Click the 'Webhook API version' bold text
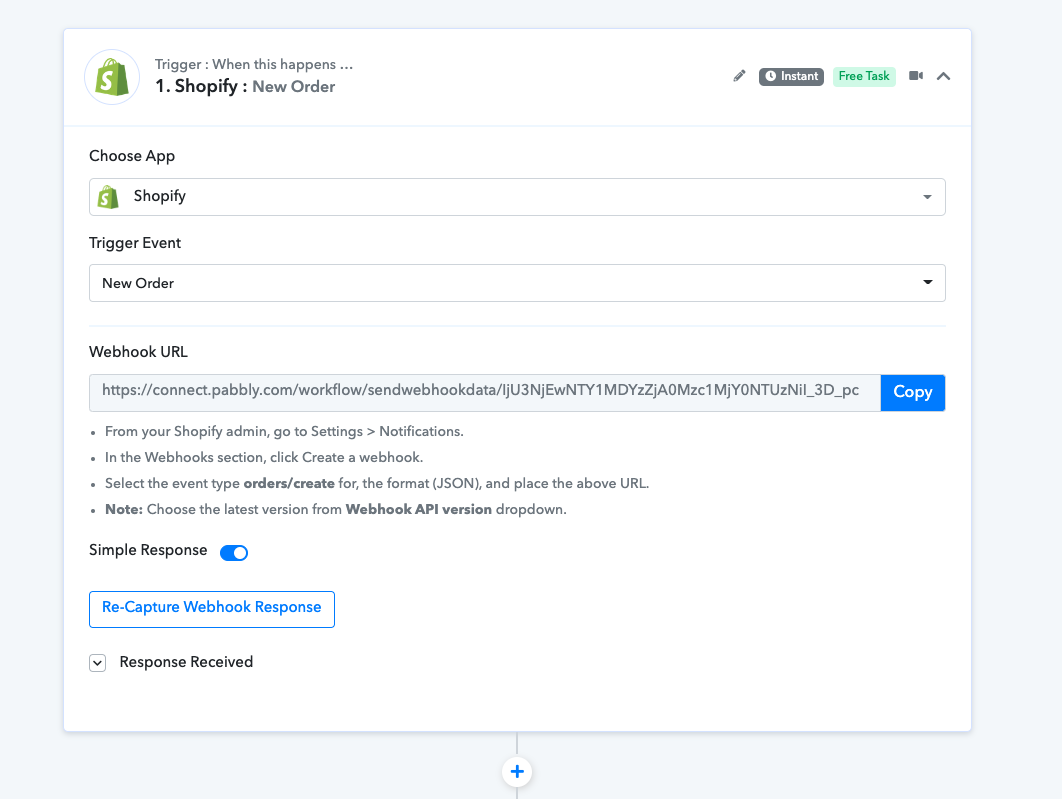Viewport: 1062px width, 799px height. coord(419,509)
